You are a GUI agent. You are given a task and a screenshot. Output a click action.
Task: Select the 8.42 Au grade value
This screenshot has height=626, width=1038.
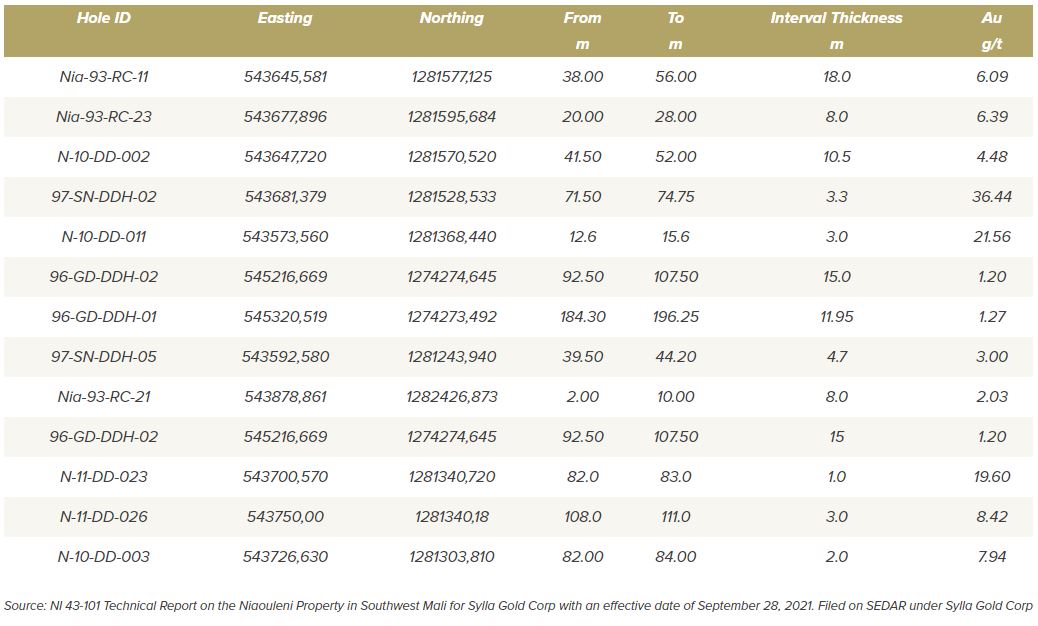(991, 517)
